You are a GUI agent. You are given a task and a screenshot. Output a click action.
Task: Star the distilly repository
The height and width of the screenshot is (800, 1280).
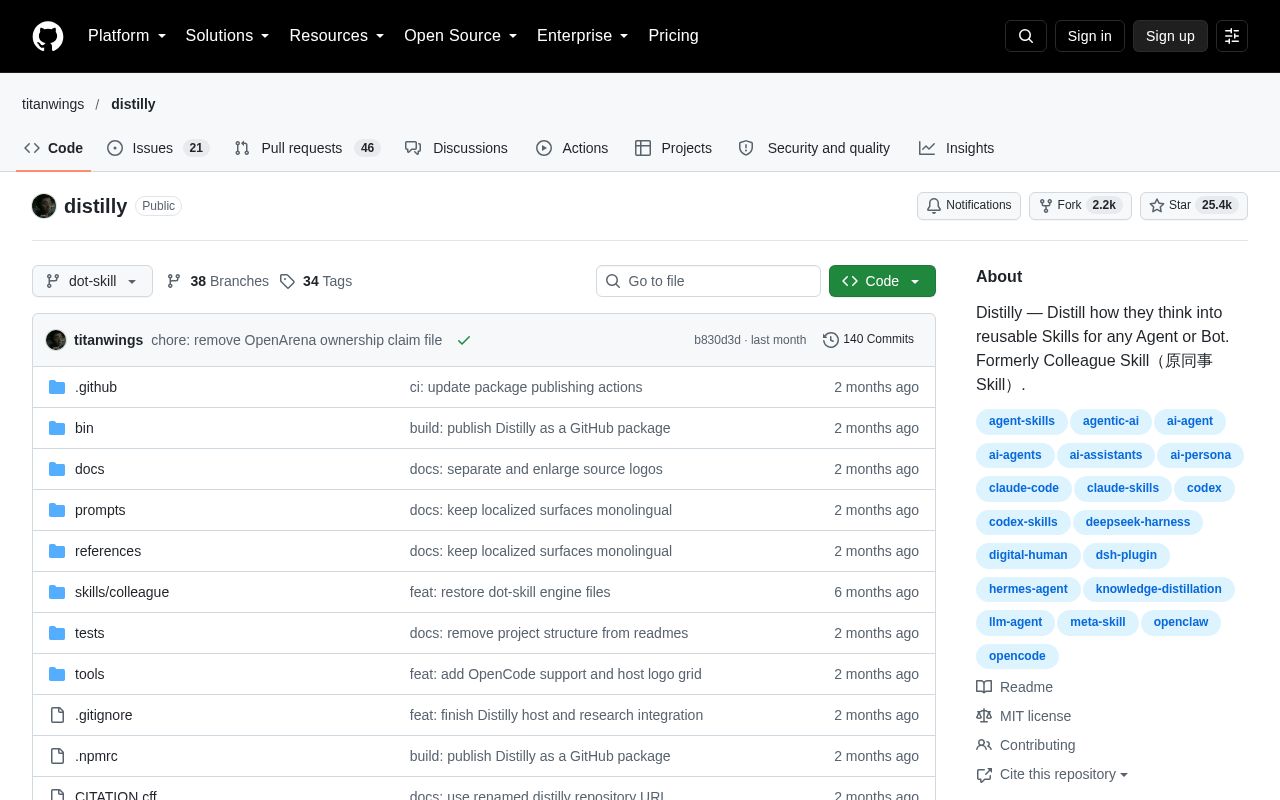pos(1194,206)
